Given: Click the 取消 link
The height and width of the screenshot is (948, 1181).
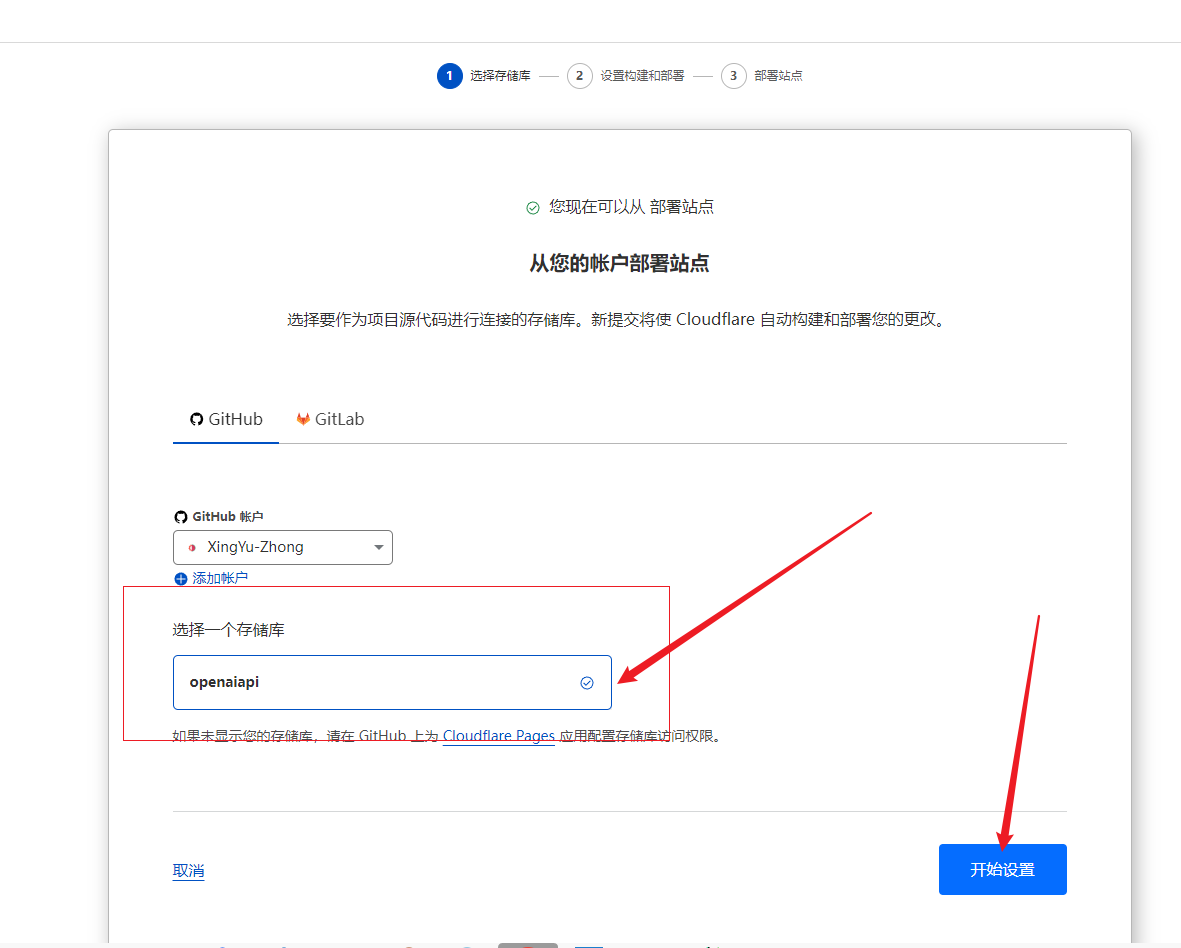Looking at the screenshot, I should (188, 870).
